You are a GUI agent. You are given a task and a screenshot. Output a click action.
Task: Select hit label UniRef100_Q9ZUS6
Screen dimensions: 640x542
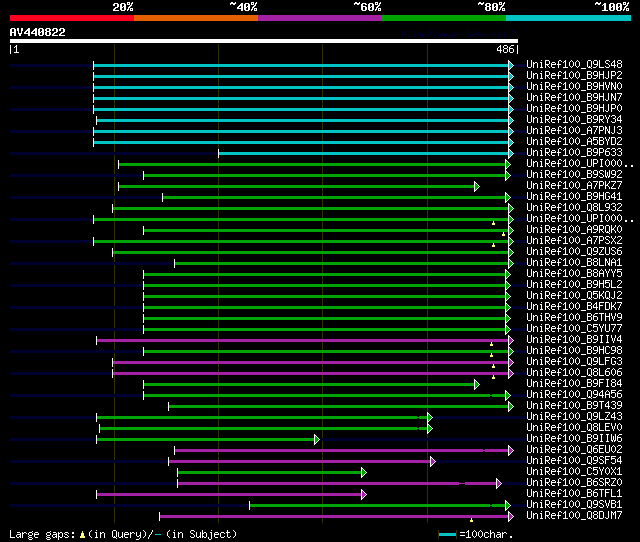click(x=574, y=251)
